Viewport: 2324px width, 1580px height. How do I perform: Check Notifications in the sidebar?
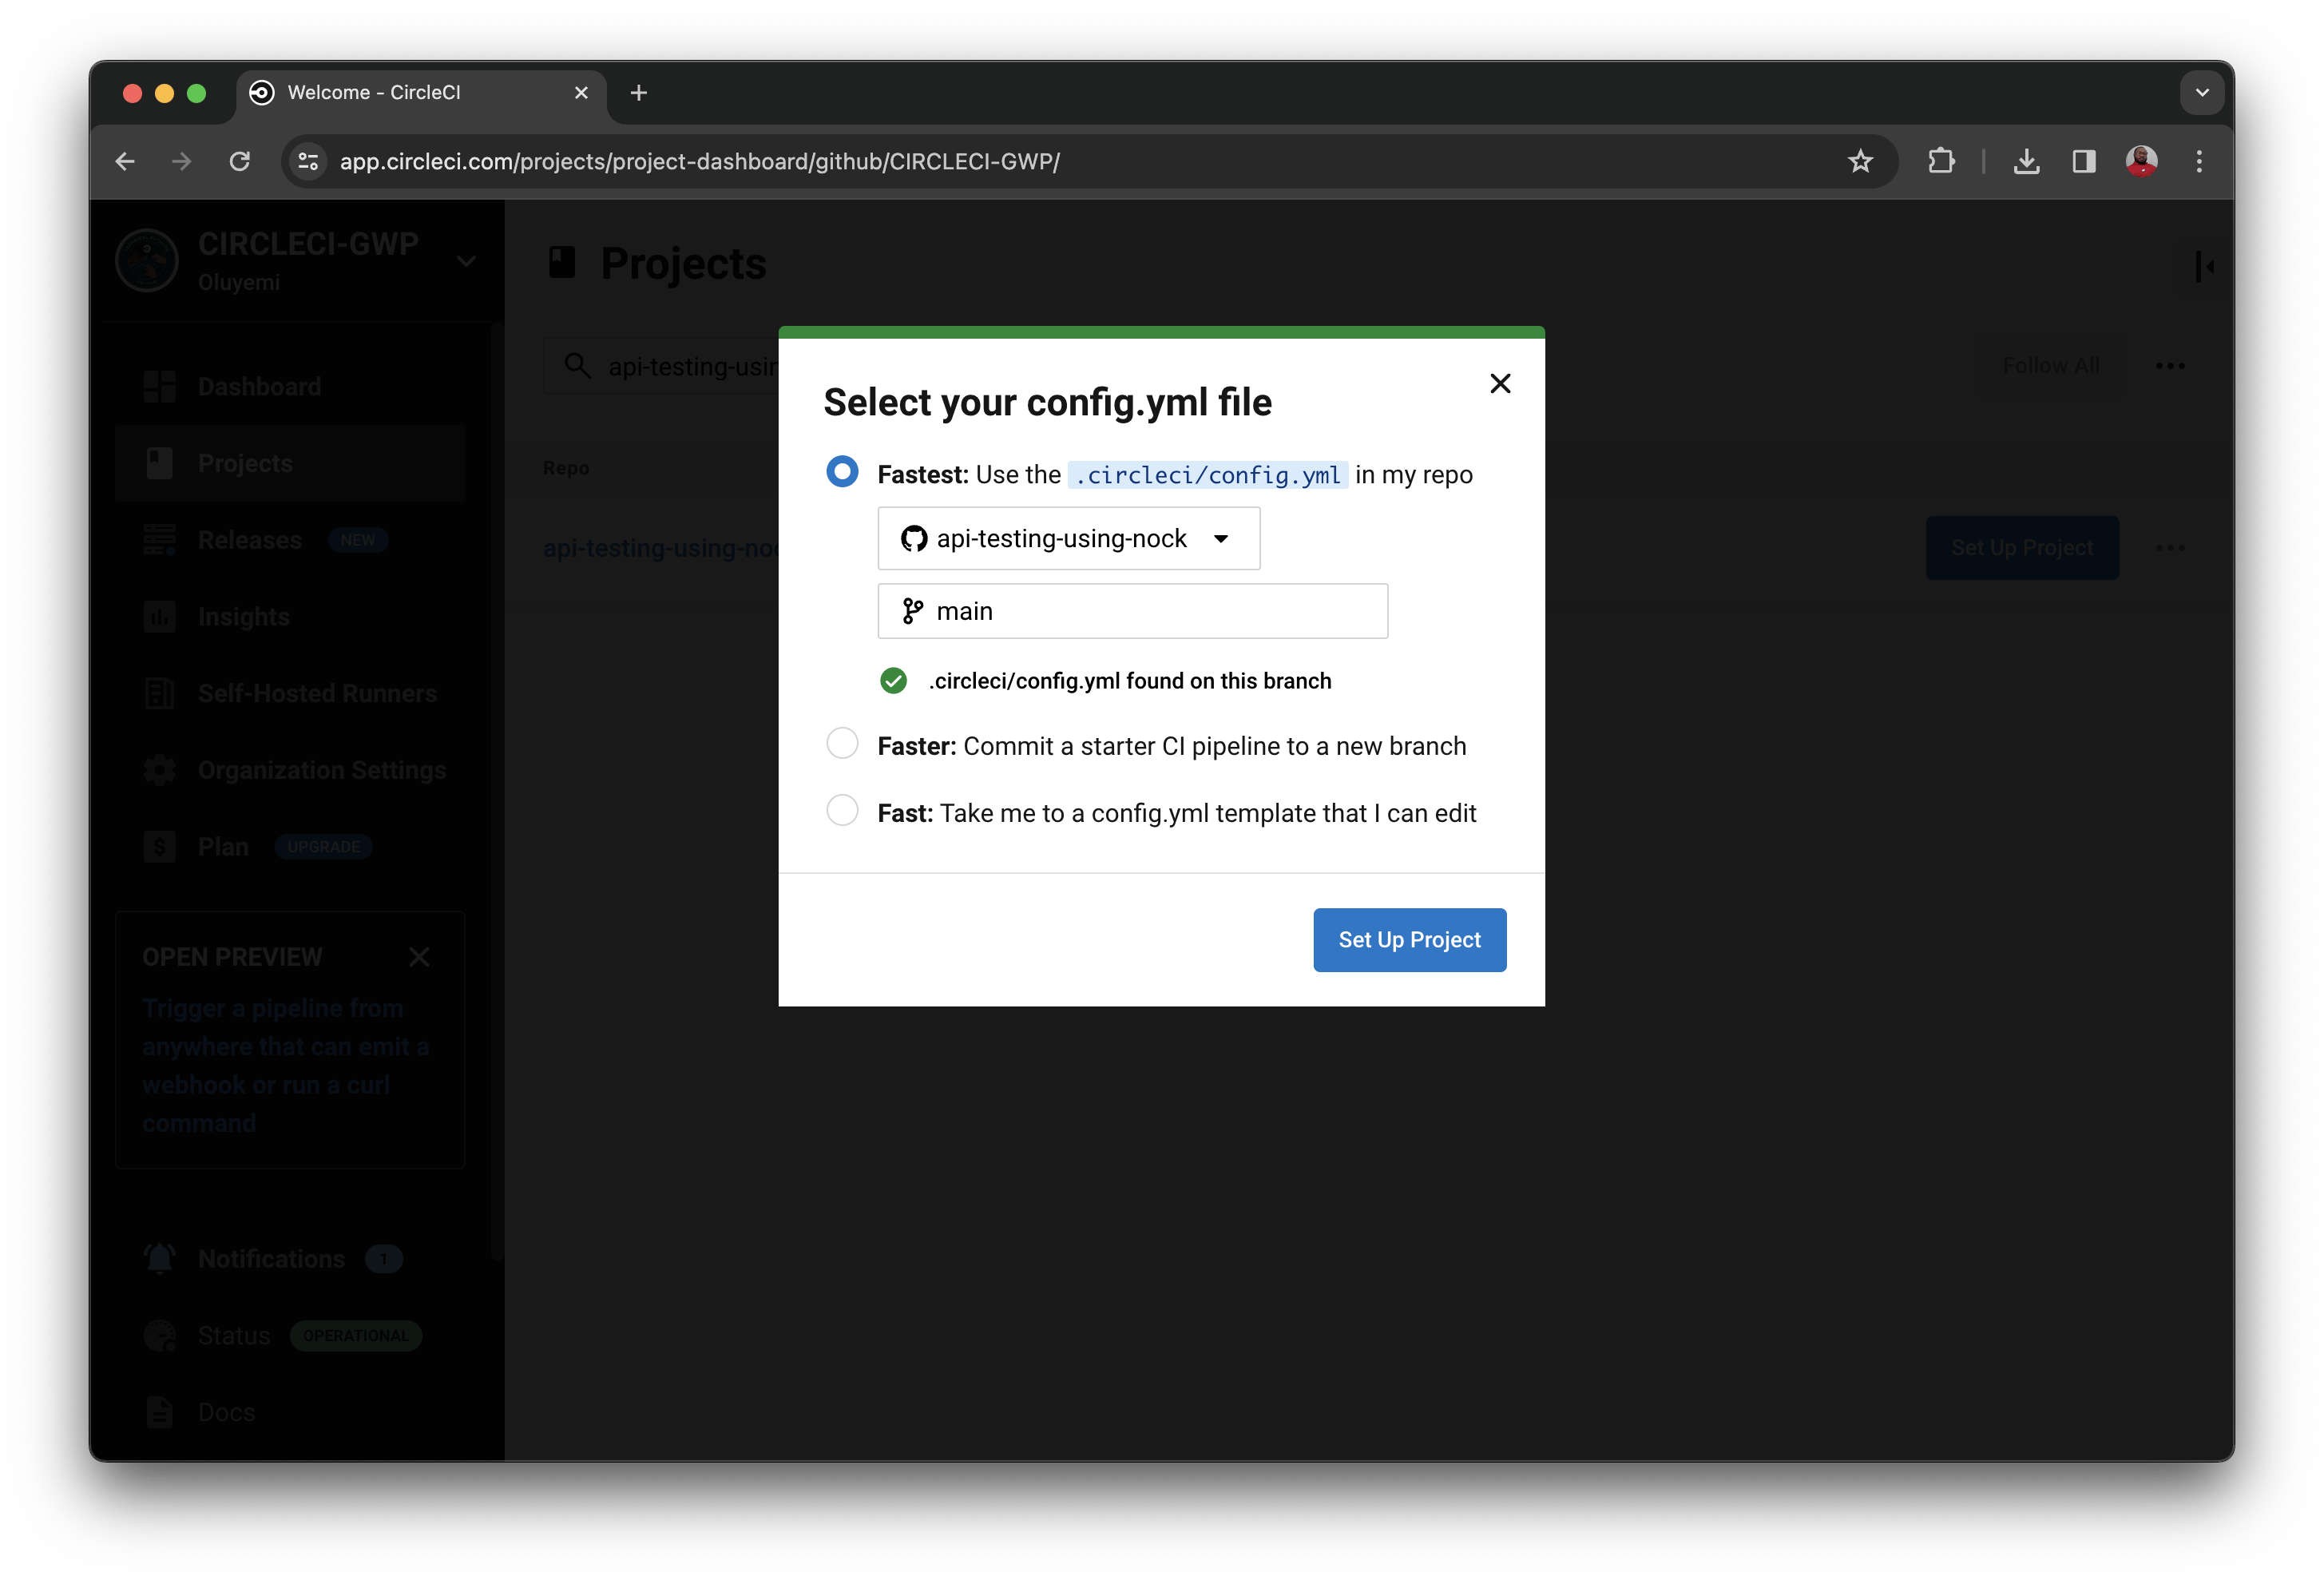(x=270, y=1258)
